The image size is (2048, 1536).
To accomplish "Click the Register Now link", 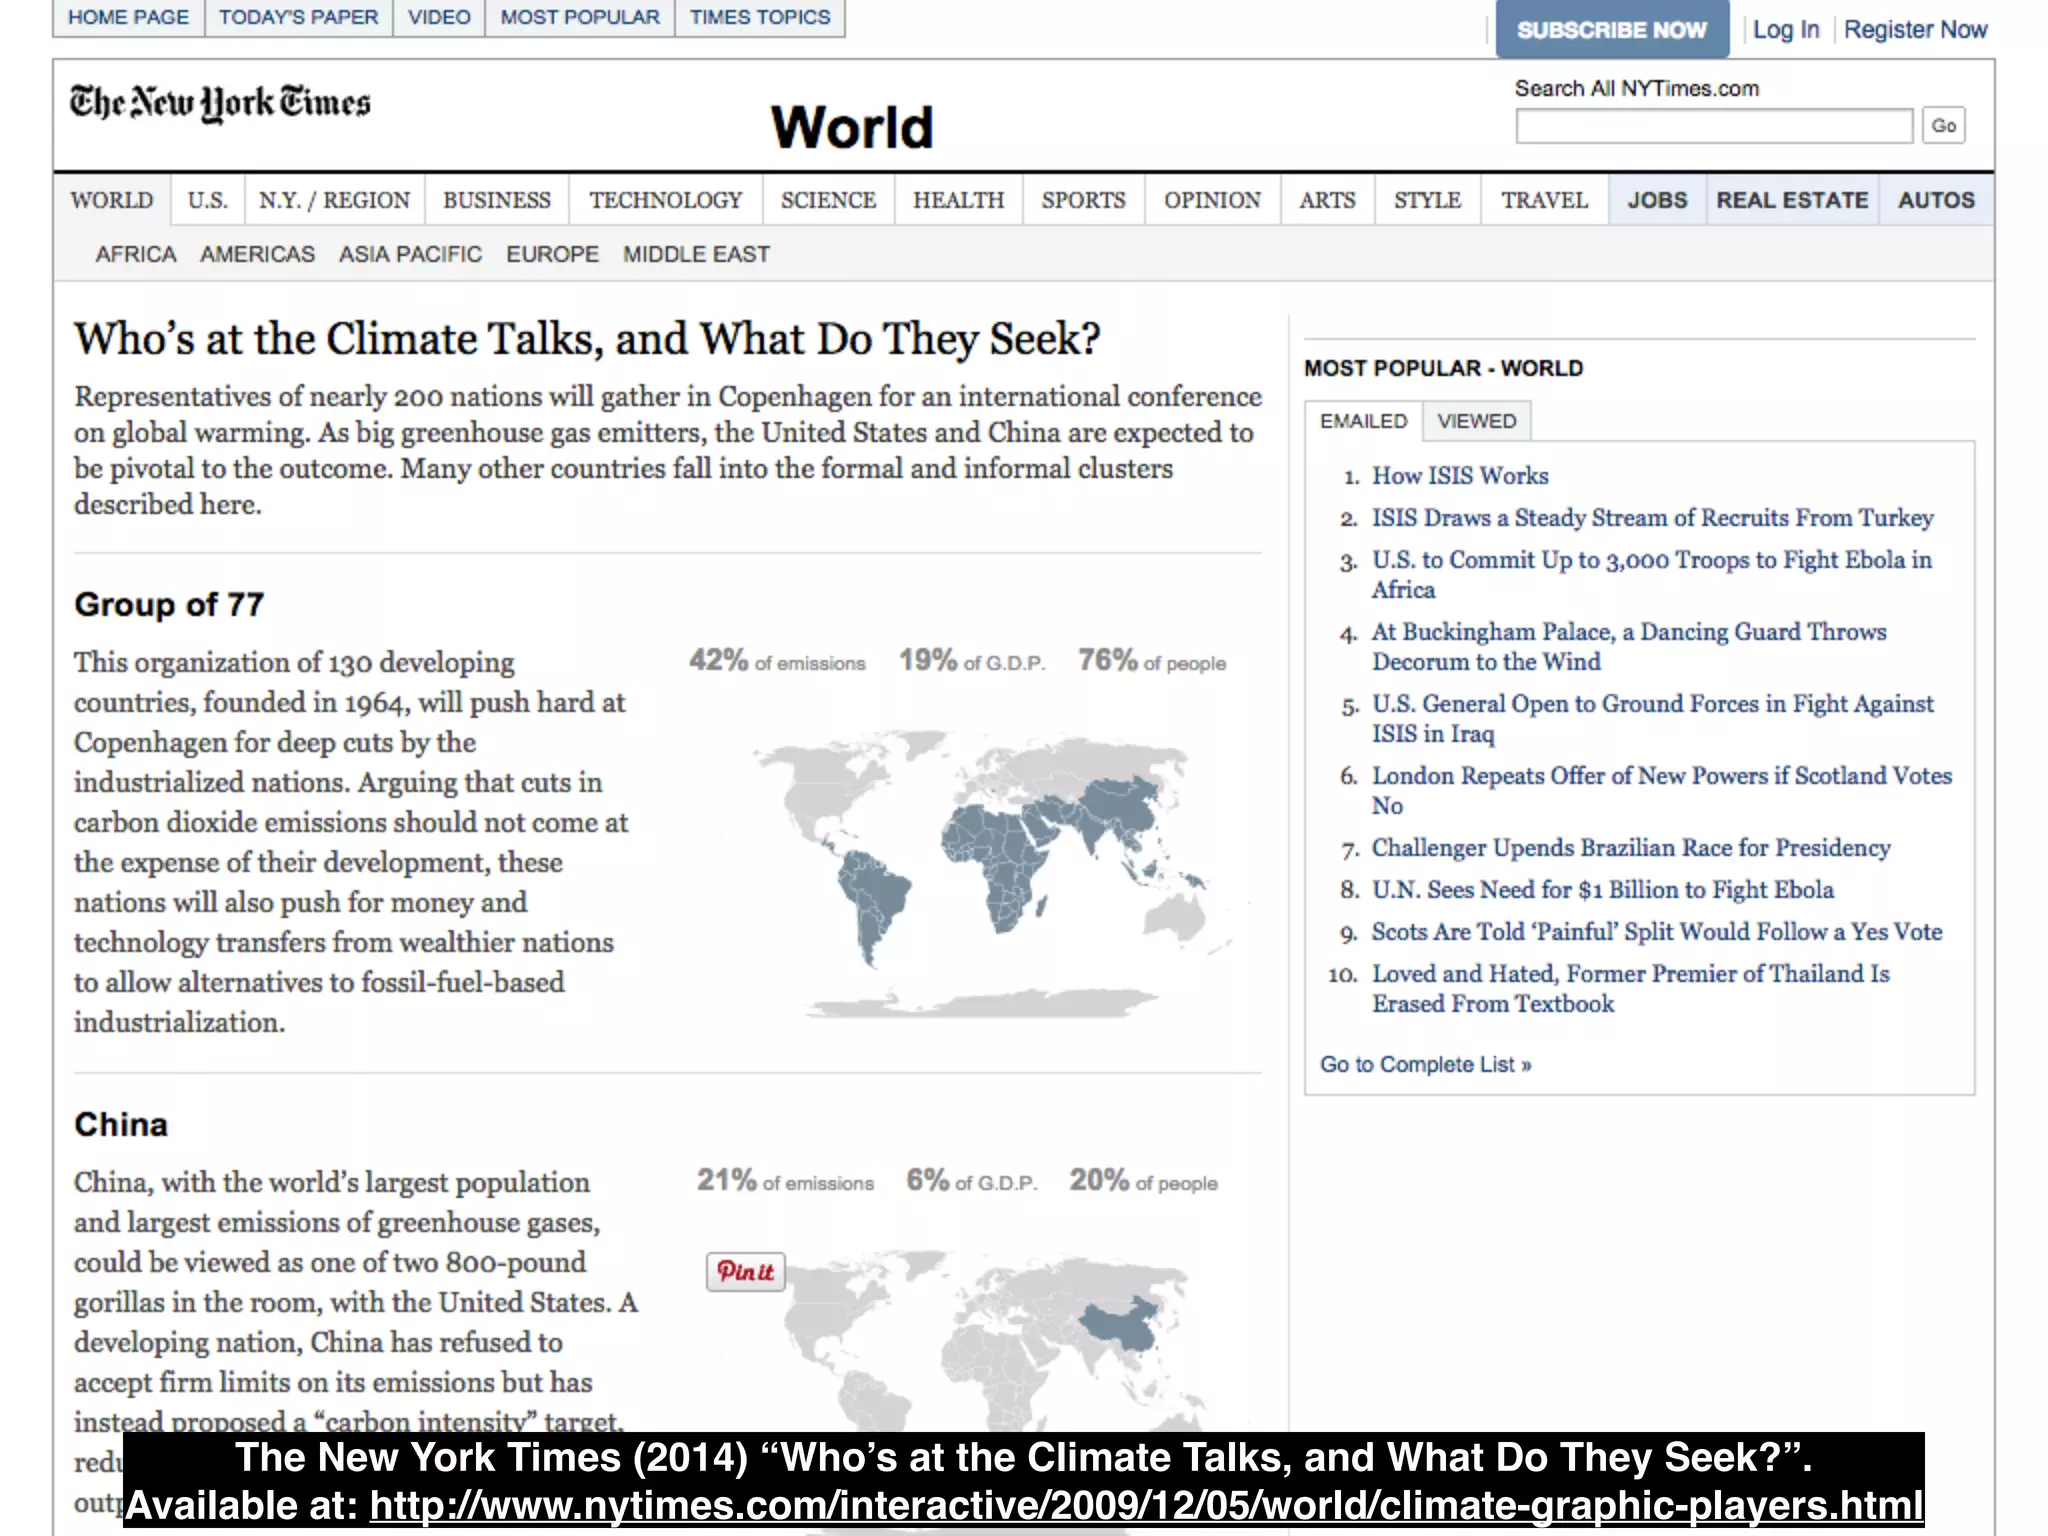I will pyautogui.click(x=1915, y=29).
